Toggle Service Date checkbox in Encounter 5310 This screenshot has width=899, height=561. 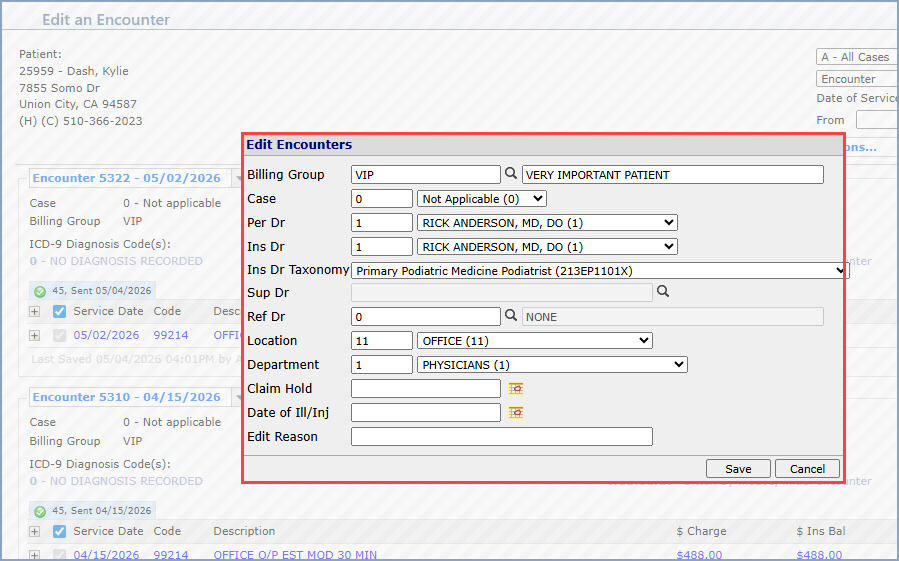[x=59, y=532]
